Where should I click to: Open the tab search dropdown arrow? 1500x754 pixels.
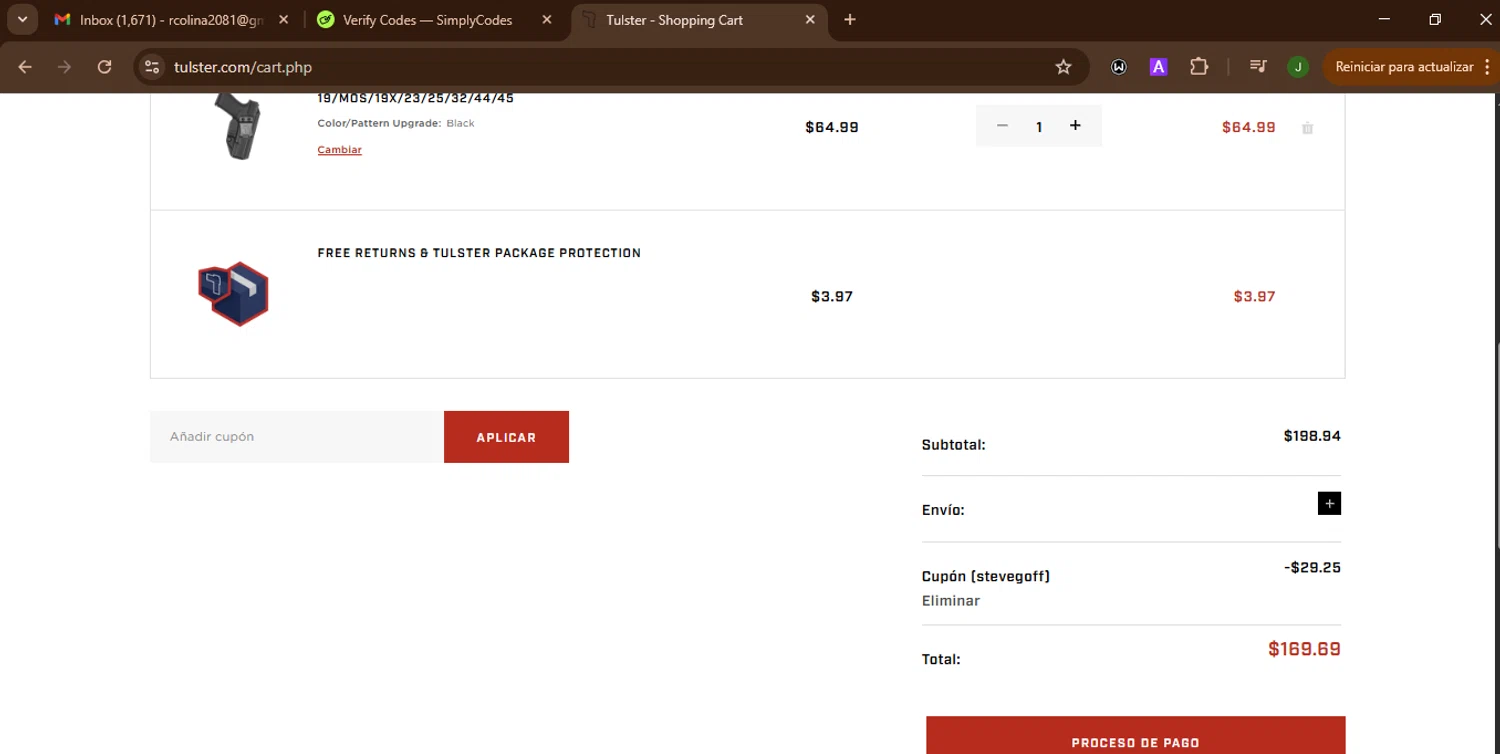[x=22, y=19]
